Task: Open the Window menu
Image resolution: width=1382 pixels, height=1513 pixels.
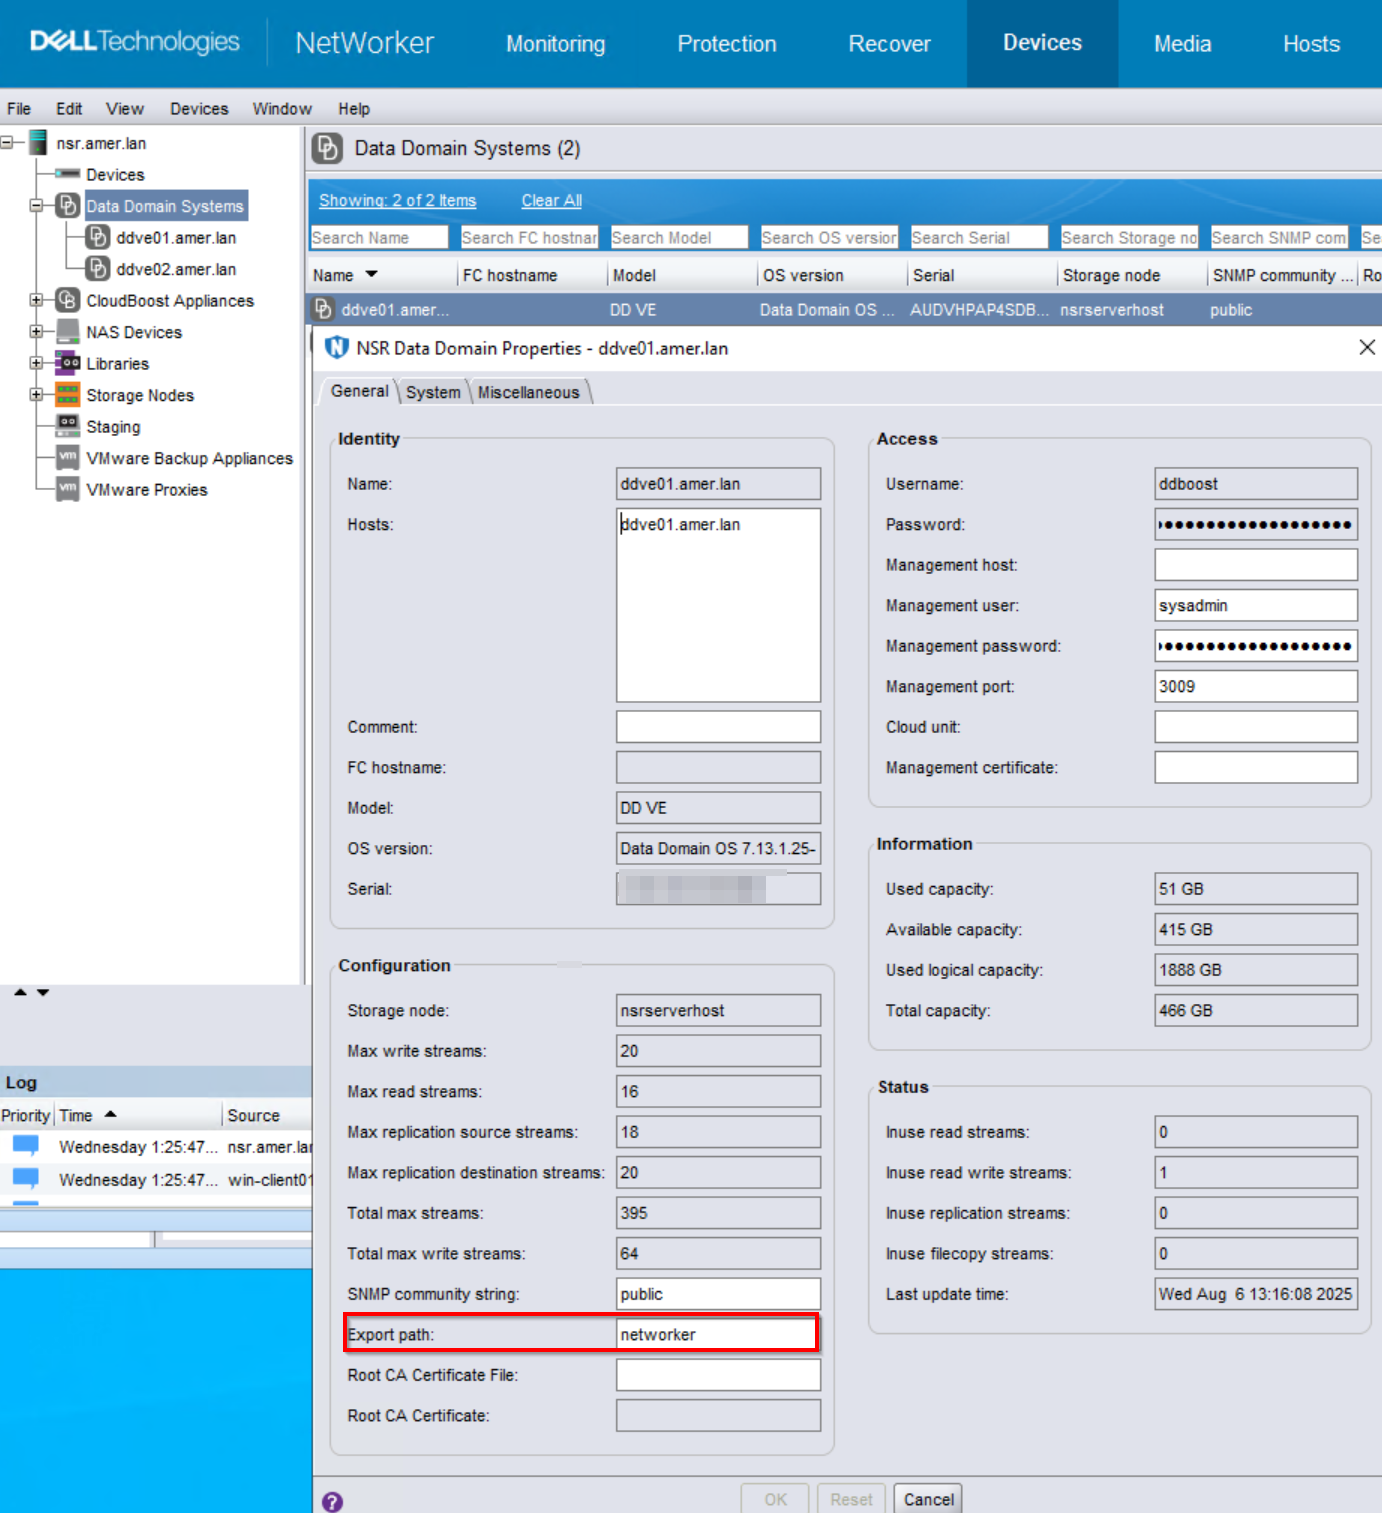Action: click(281, 108)
